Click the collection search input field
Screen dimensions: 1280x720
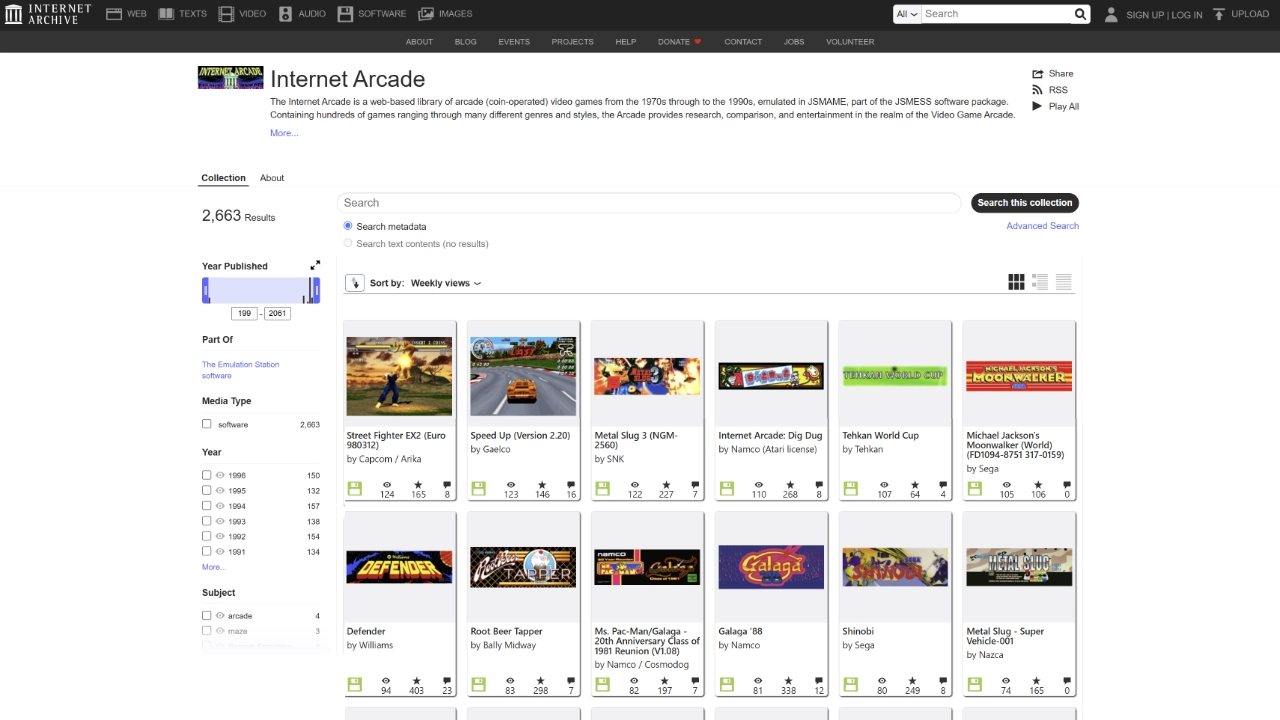click(649, 203)
